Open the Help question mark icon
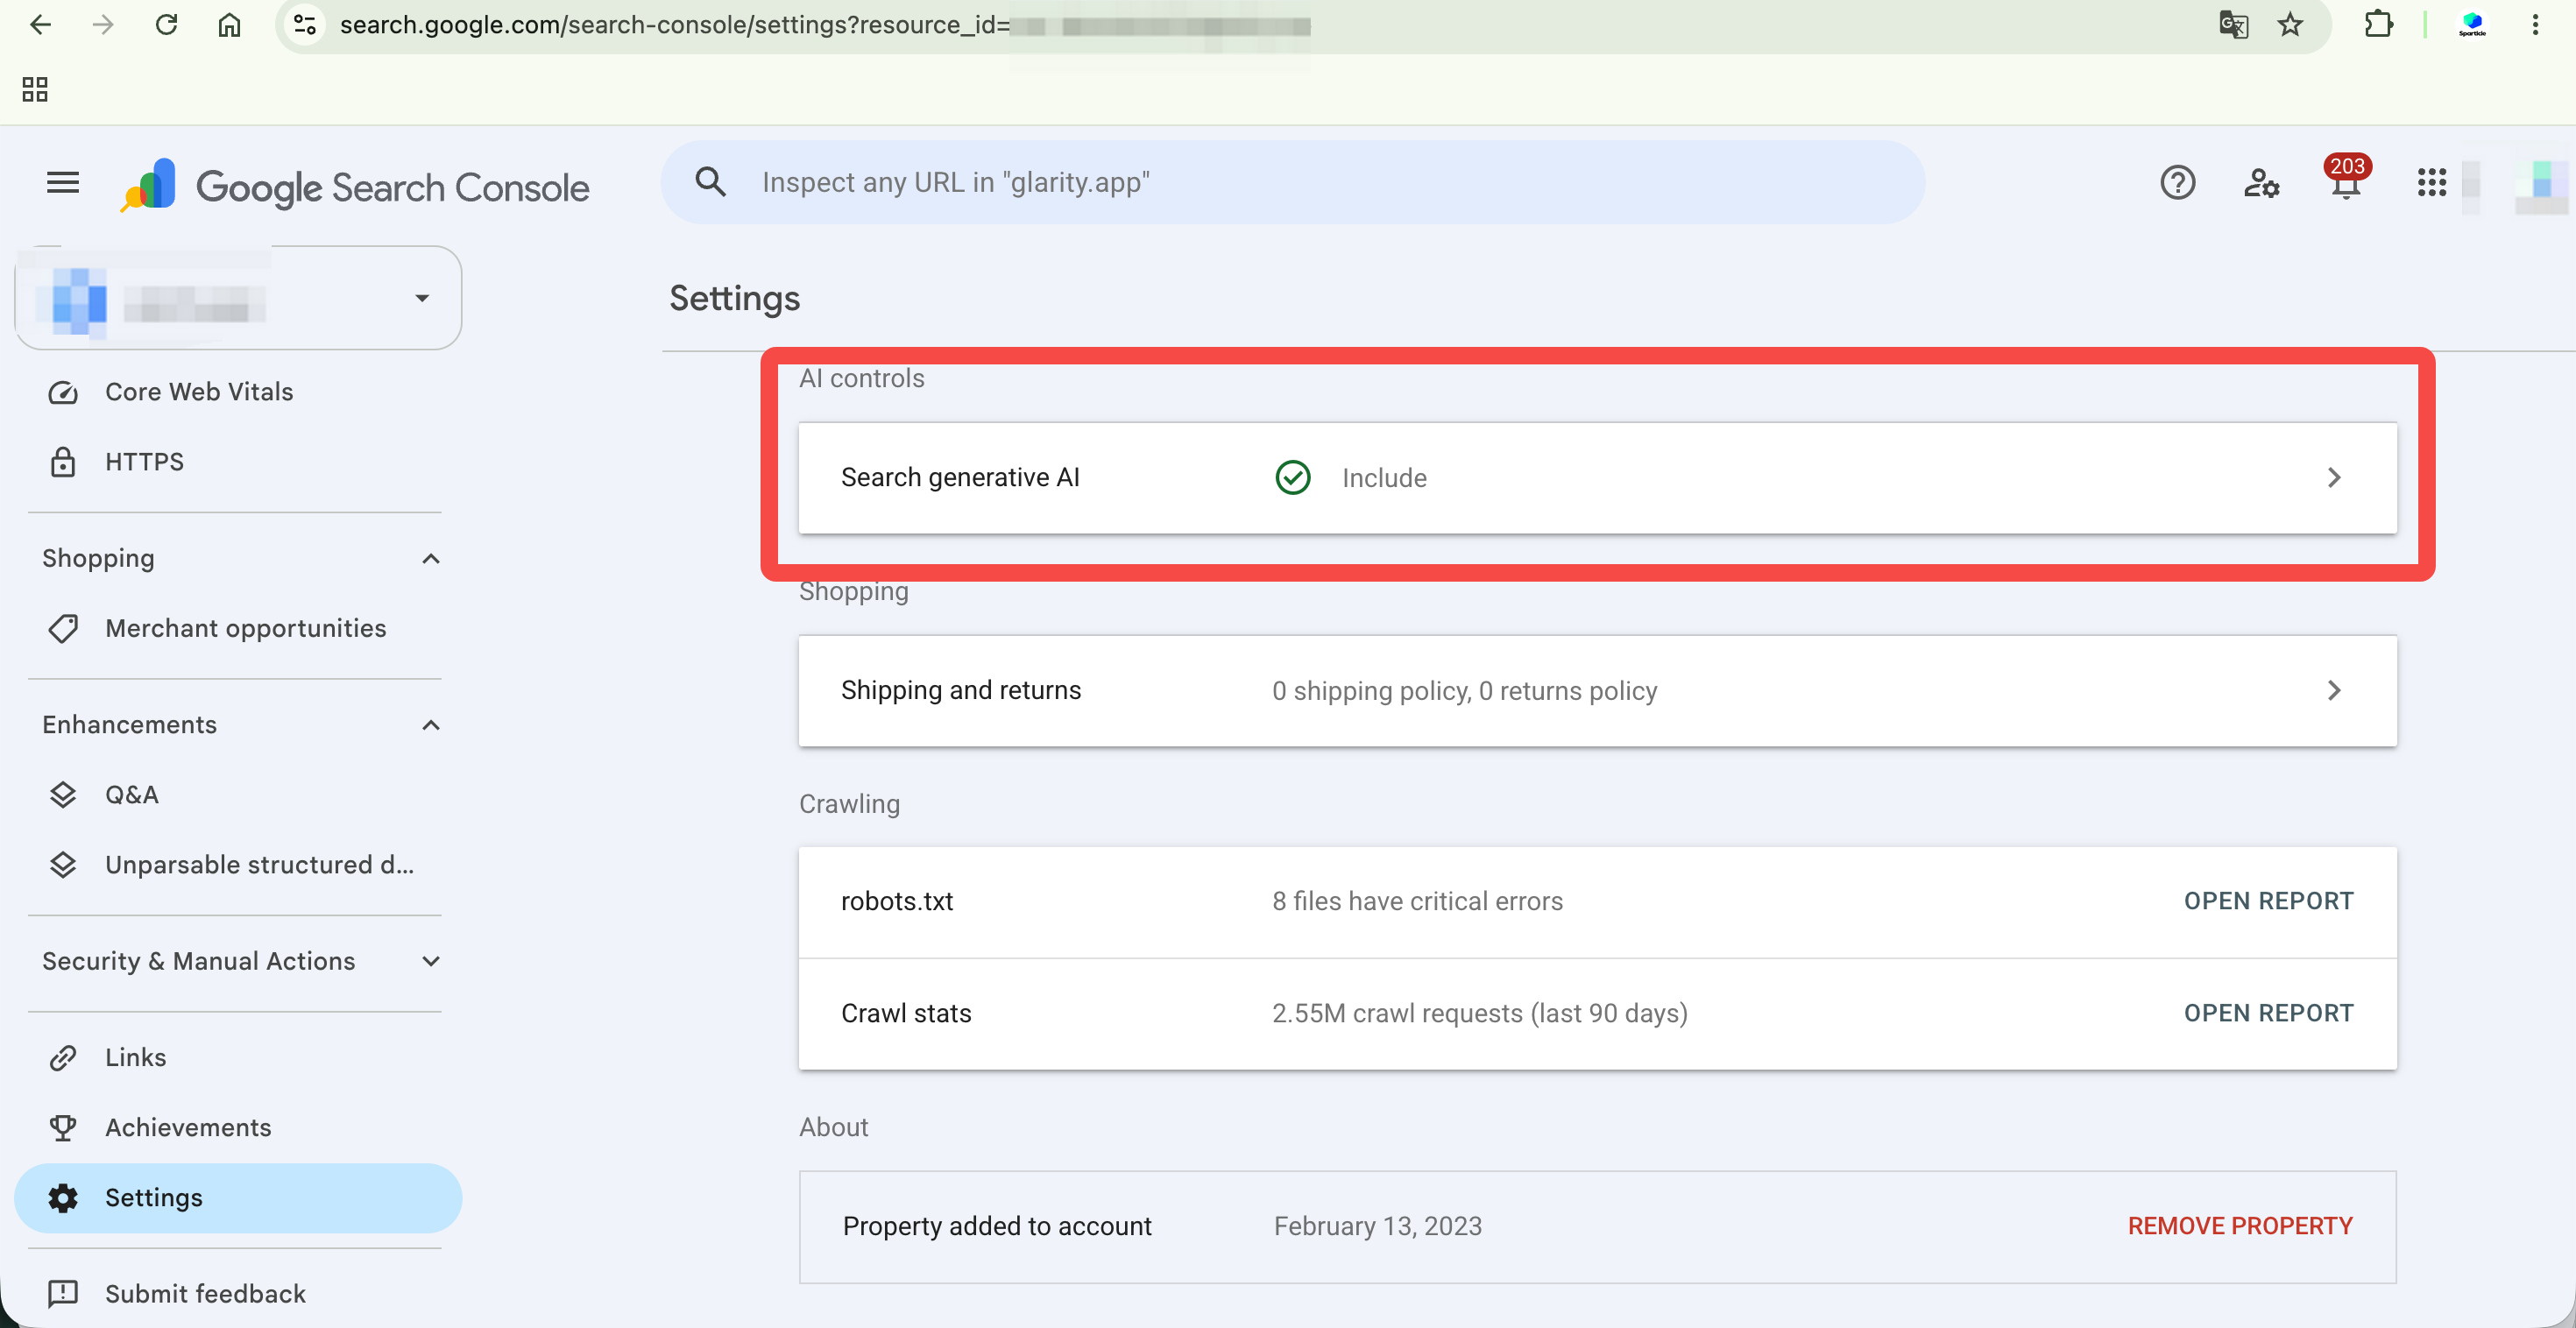This screenshot has height=1328, width=2576. pyautogui.click(x=2177, y=183)
